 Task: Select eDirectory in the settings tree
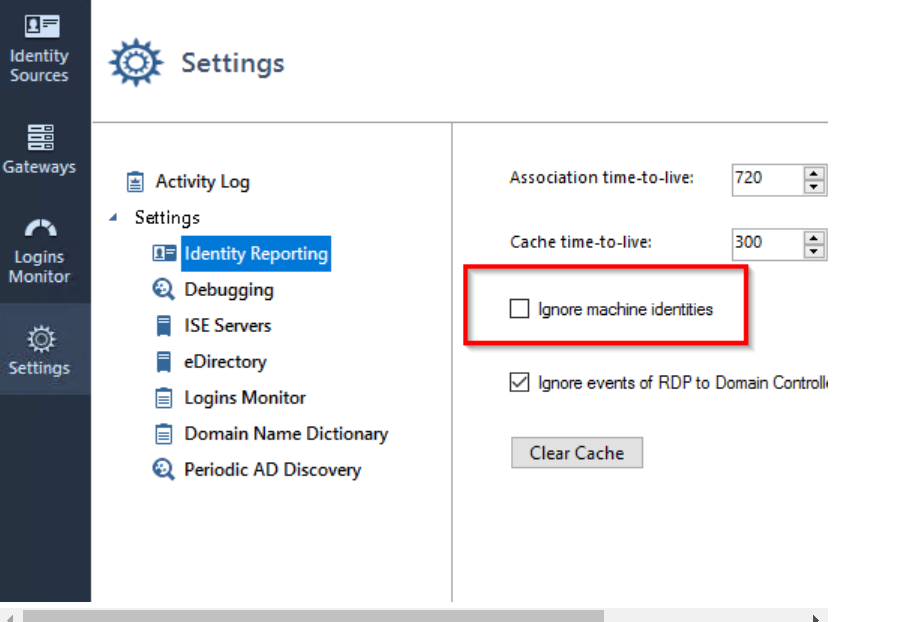[225, 361]
